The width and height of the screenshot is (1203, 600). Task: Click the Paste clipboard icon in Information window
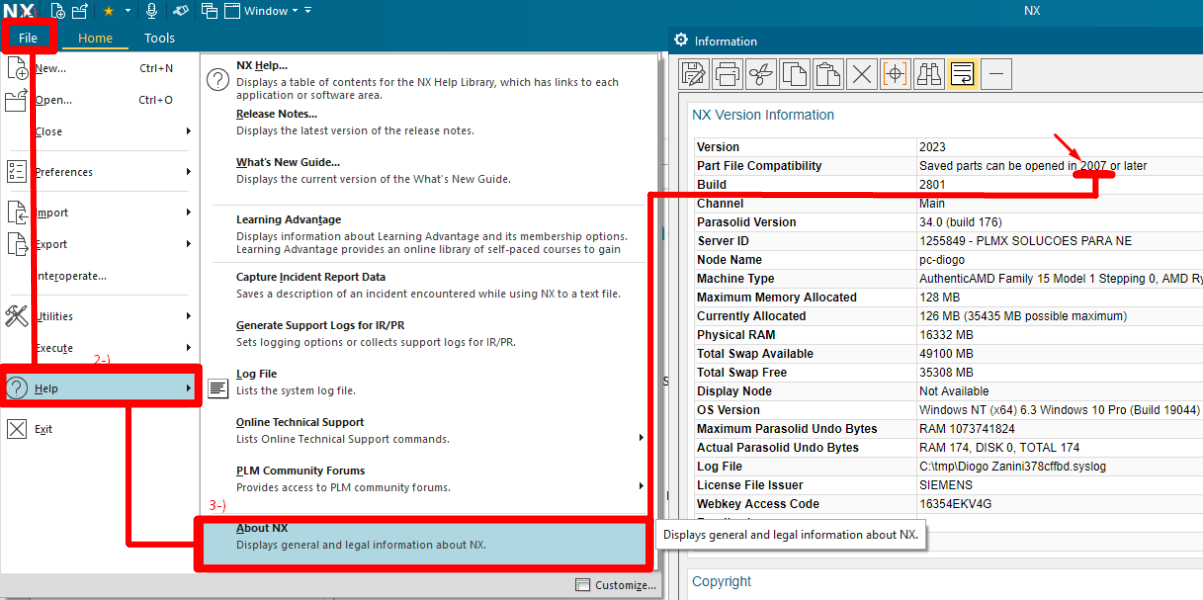pyautogui.click(x=828, y=73)
